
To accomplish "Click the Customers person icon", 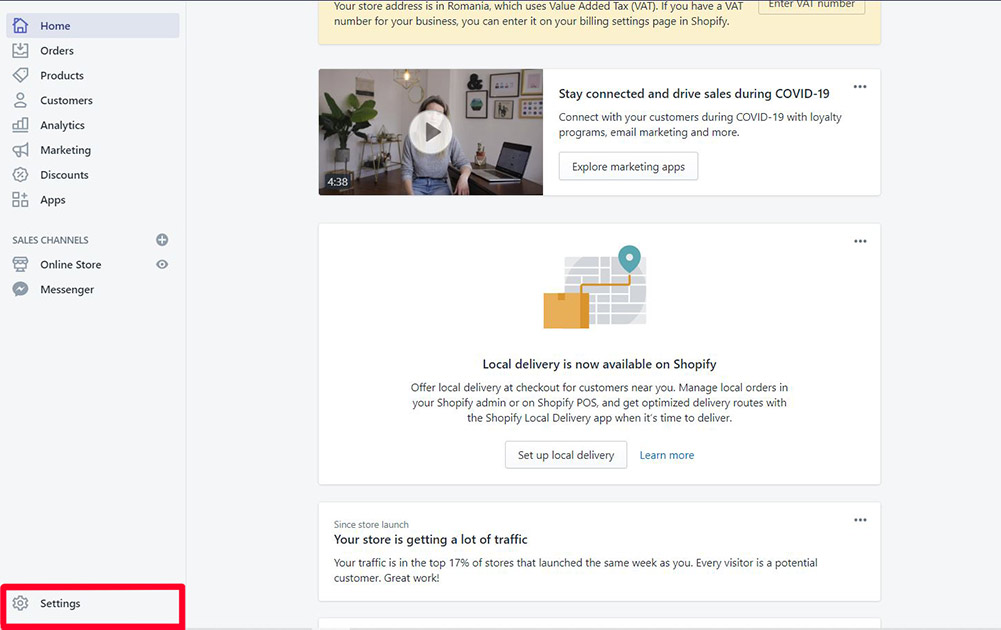I will click(20, 100).
